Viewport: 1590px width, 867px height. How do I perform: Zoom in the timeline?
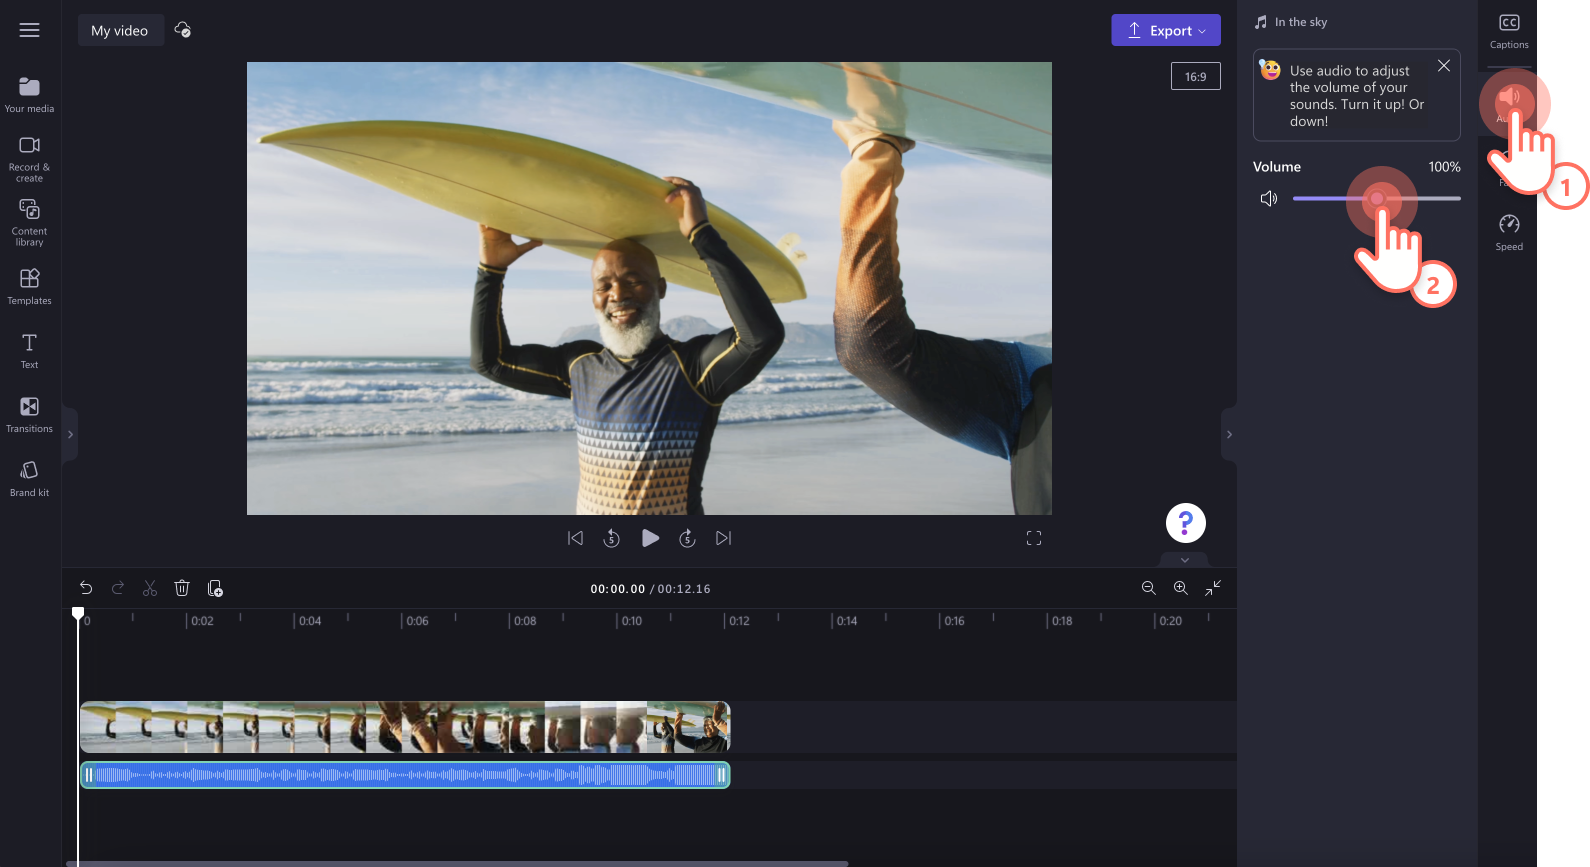[1181, 588]
